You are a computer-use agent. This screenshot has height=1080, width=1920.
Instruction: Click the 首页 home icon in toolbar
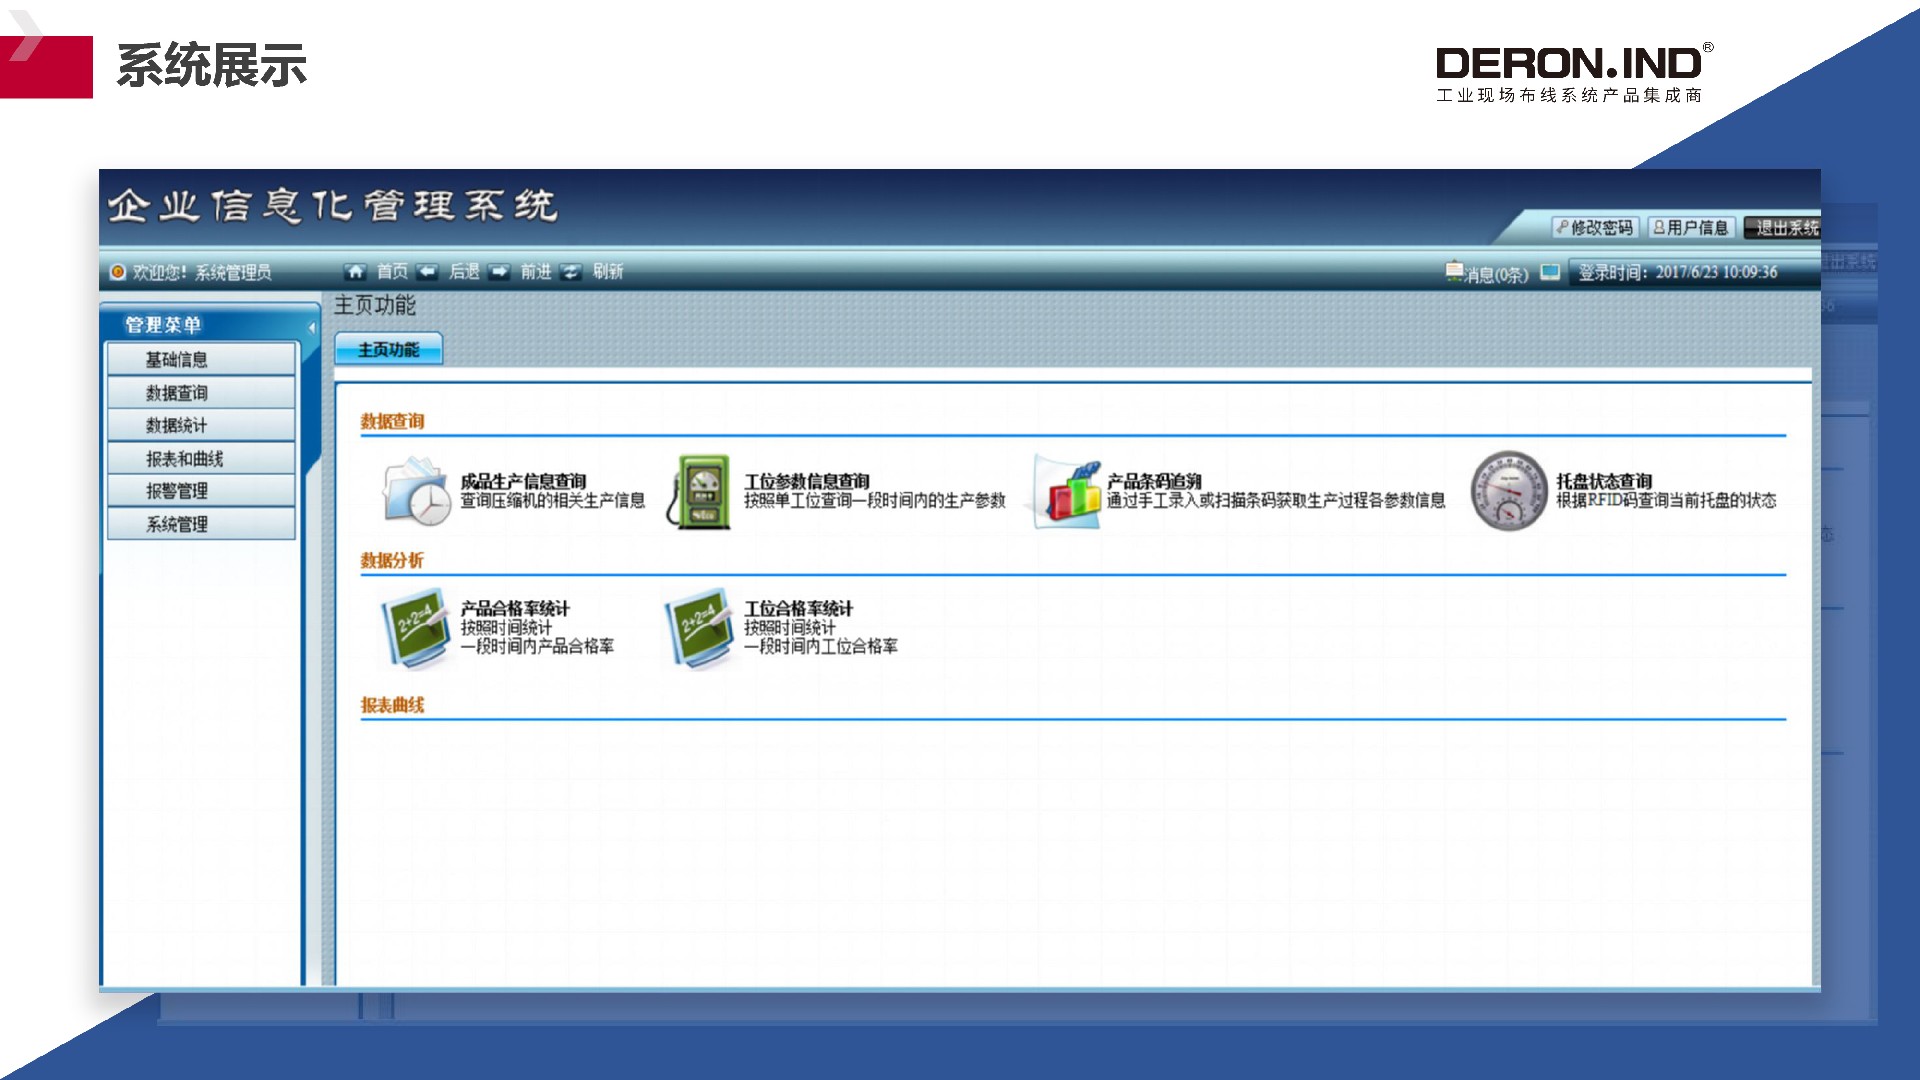coord(355,272)
